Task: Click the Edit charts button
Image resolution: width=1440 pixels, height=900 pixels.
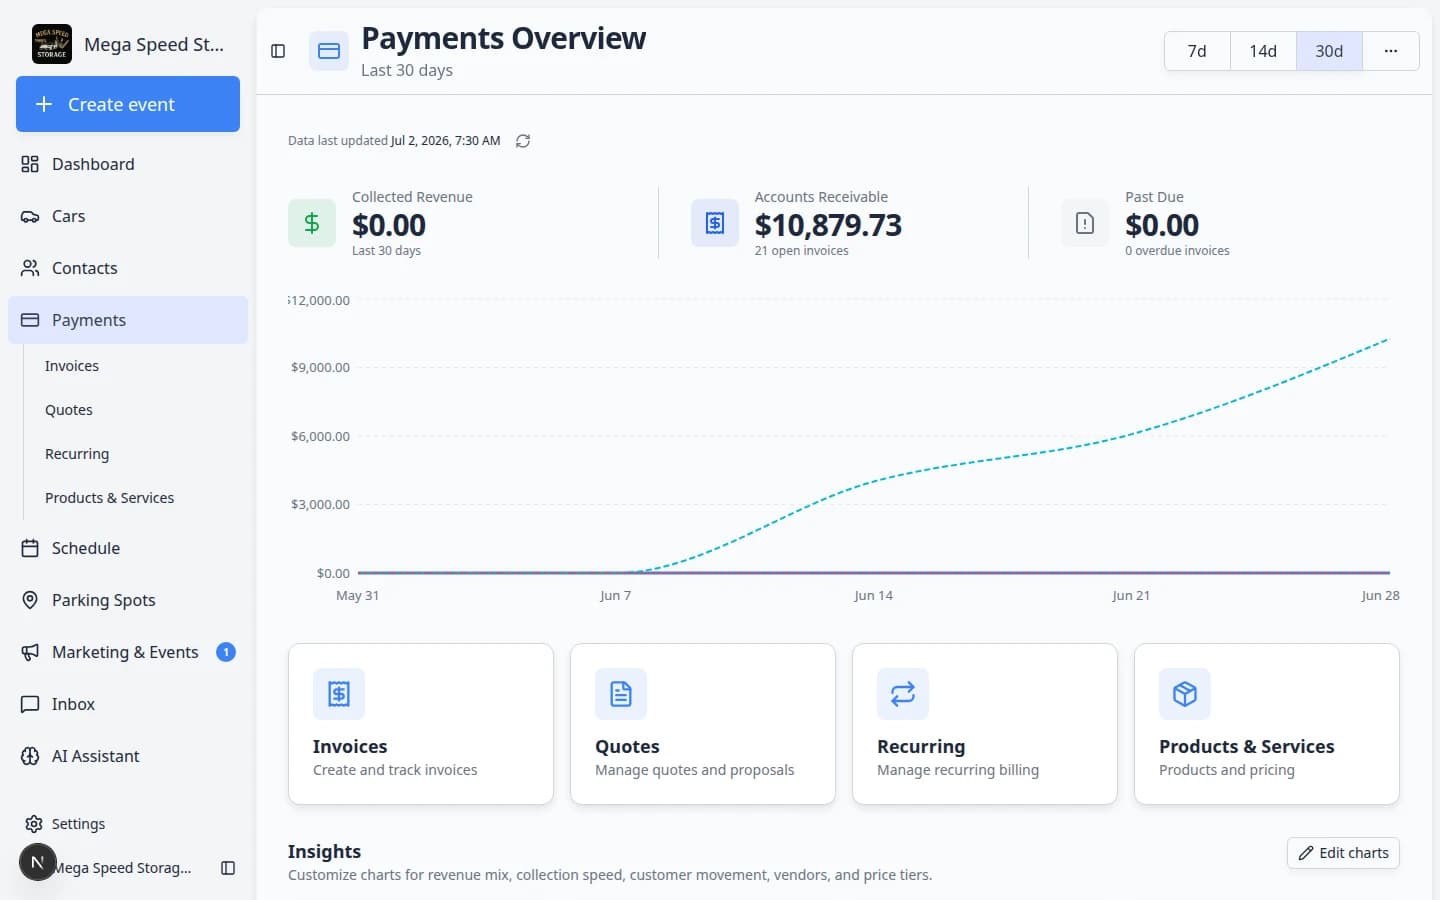Action: click(1343, 853)
